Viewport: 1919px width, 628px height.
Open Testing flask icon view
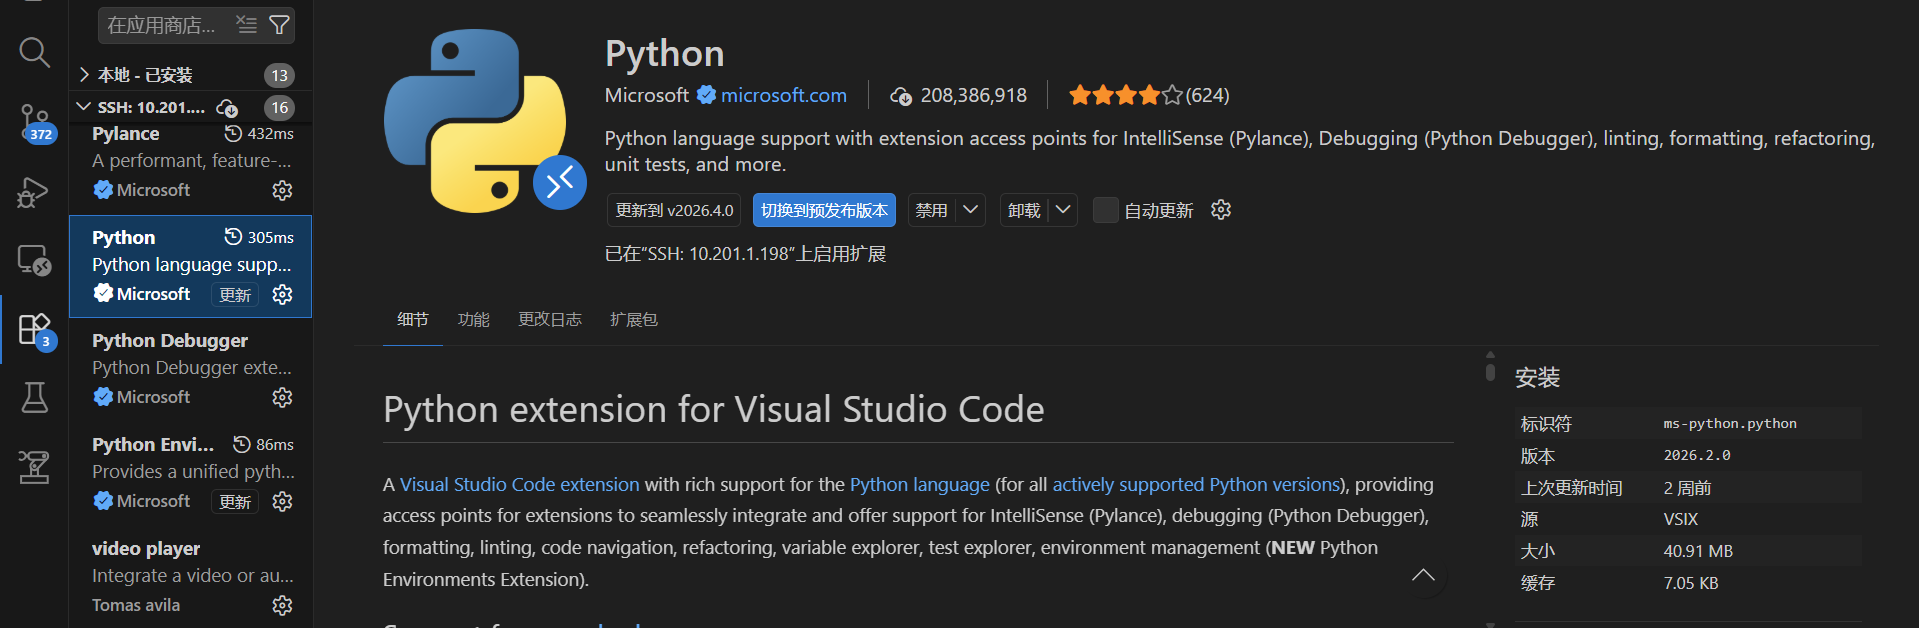[34, 397]
